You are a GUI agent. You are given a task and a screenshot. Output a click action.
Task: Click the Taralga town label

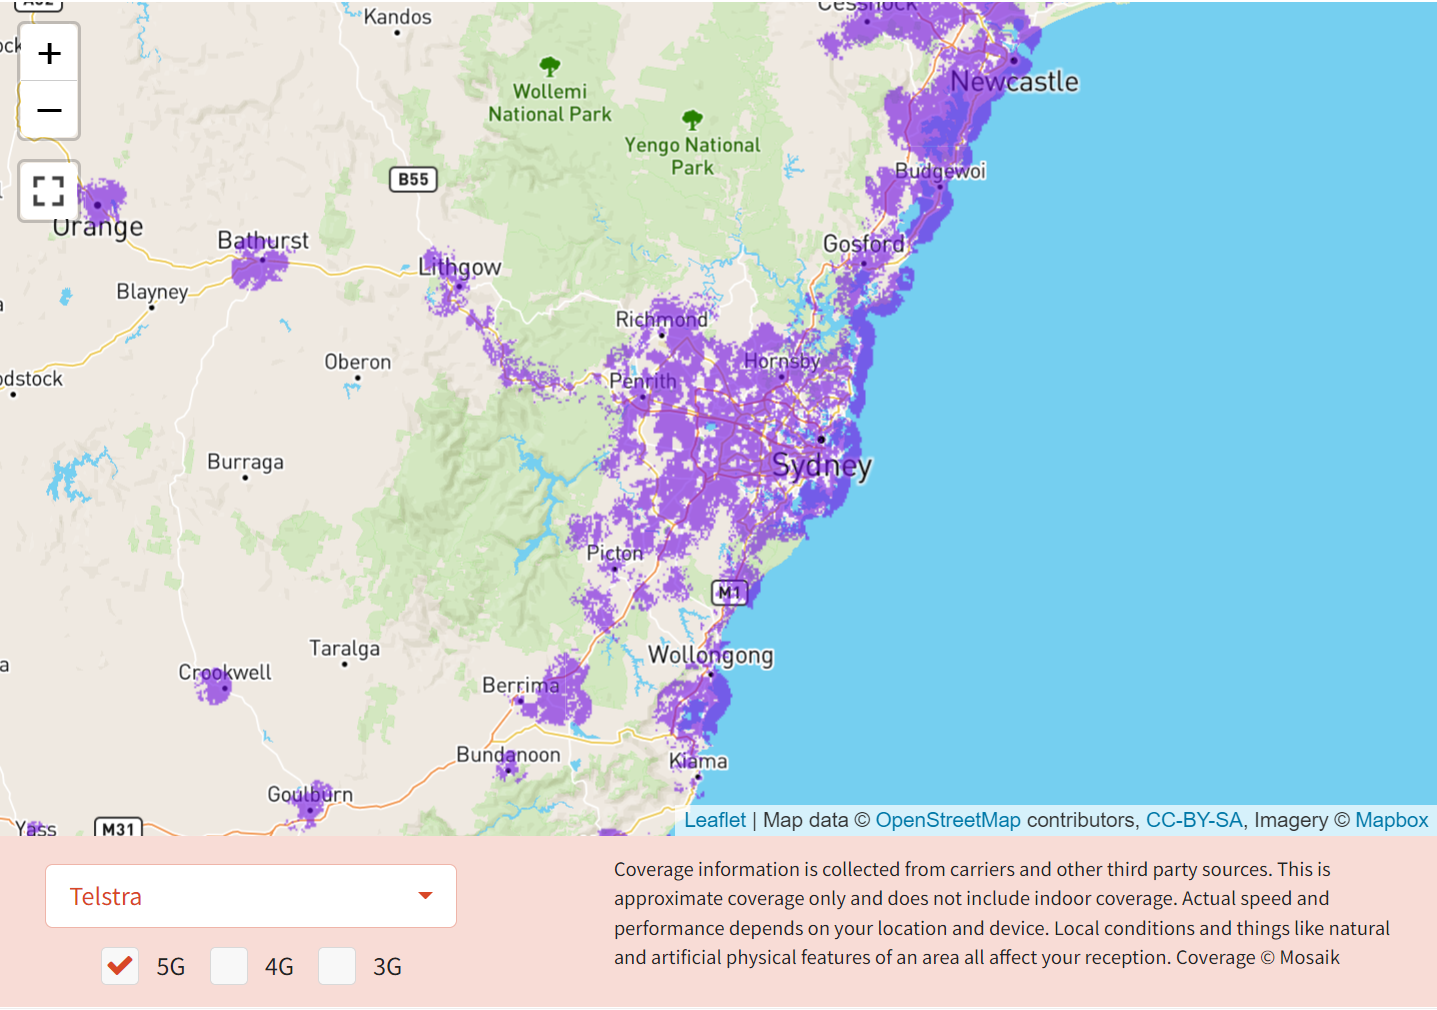coord(344,649)
